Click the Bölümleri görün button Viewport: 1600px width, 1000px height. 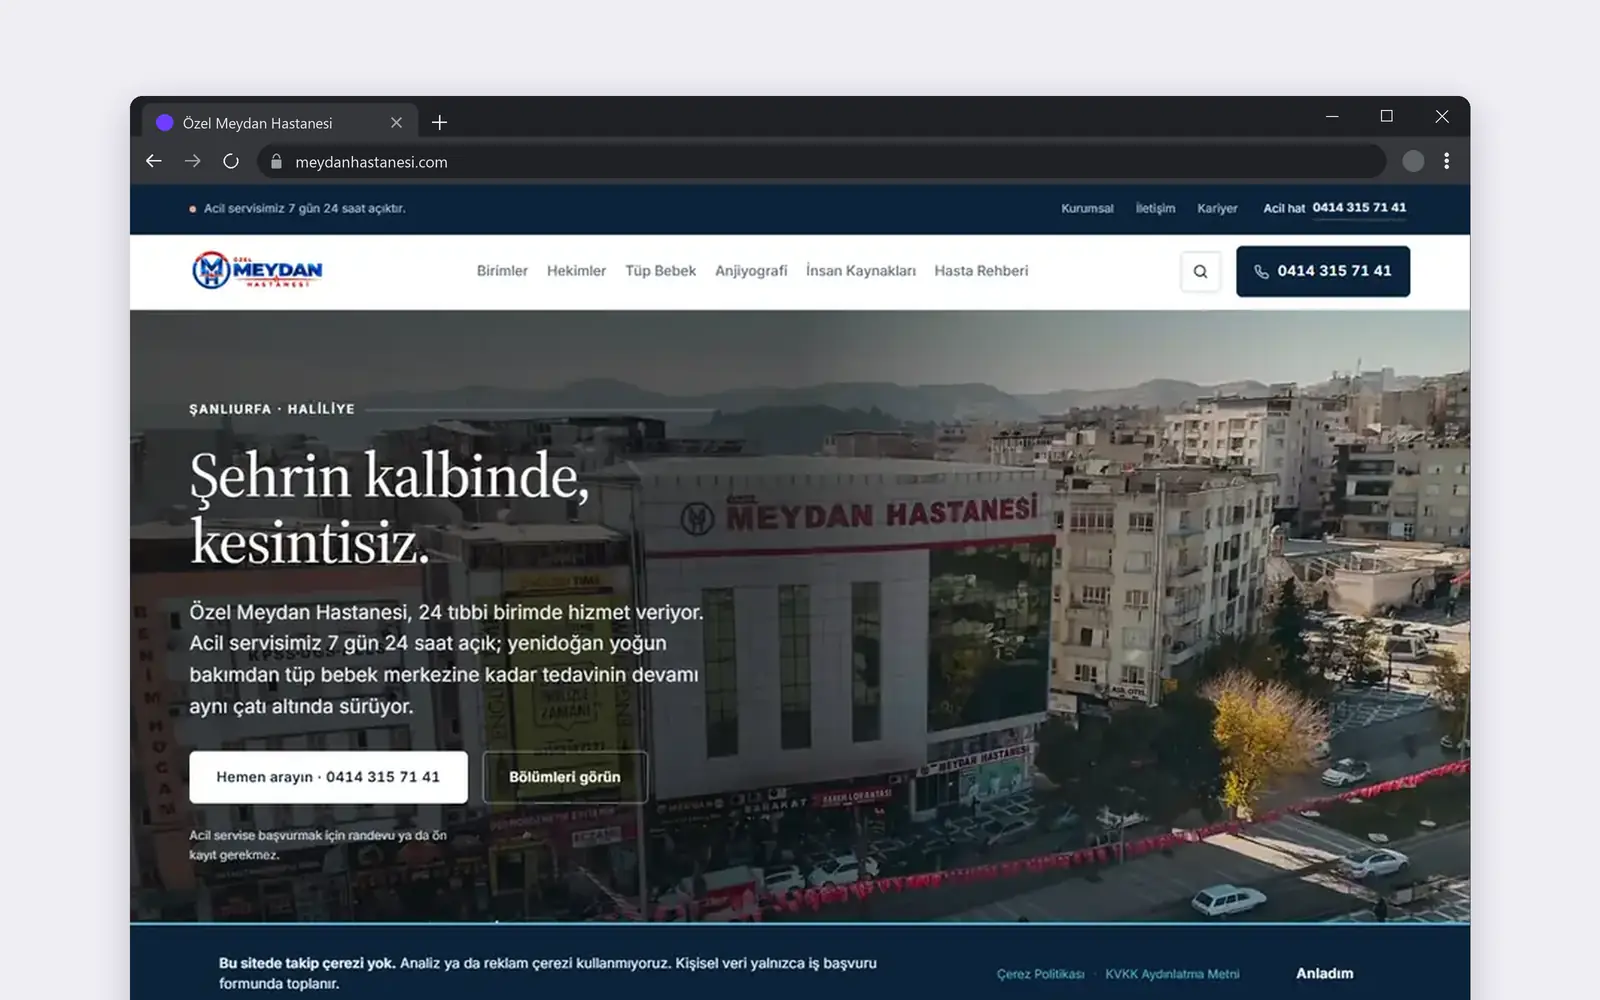pyautogui.click(x=565, y=777)
